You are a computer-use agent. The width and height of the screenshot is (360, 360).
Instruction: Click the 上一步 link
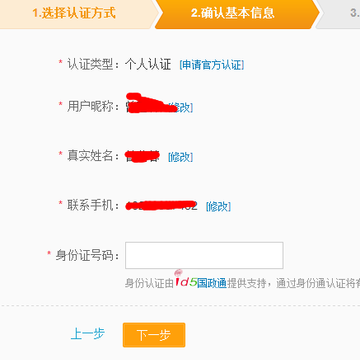[88, 334]
